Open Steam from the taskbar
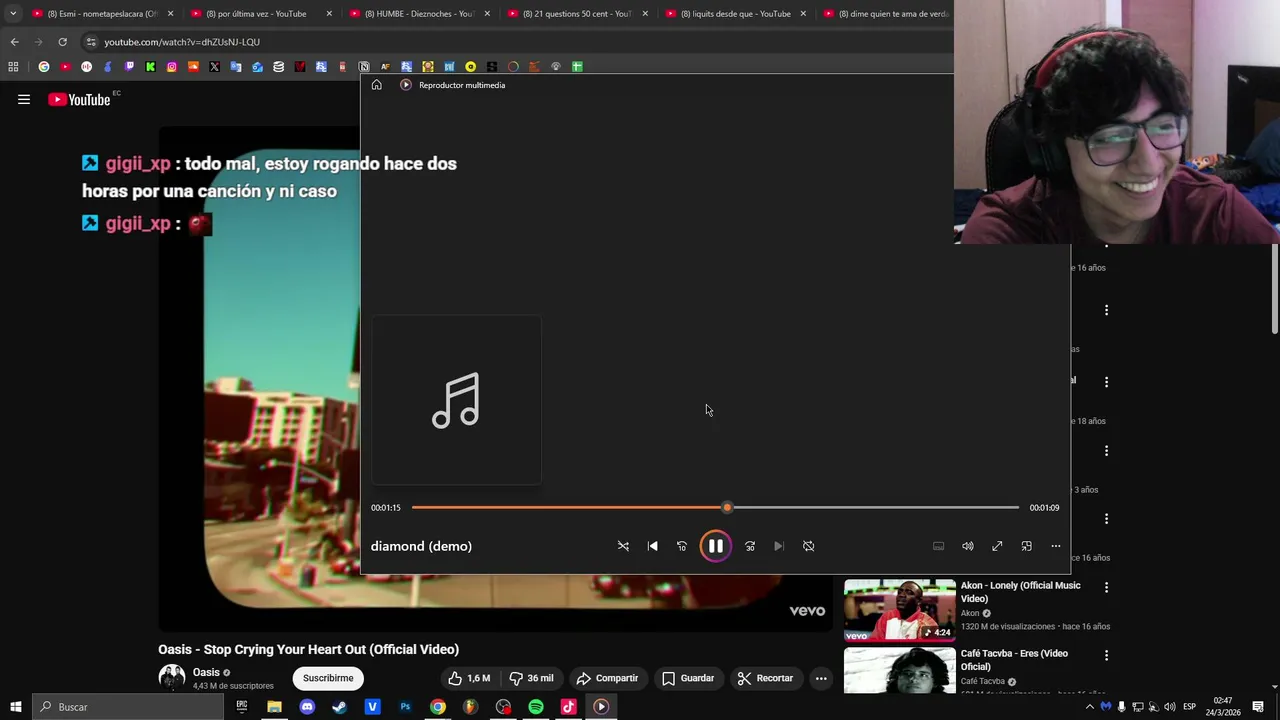 pos(339,707)
